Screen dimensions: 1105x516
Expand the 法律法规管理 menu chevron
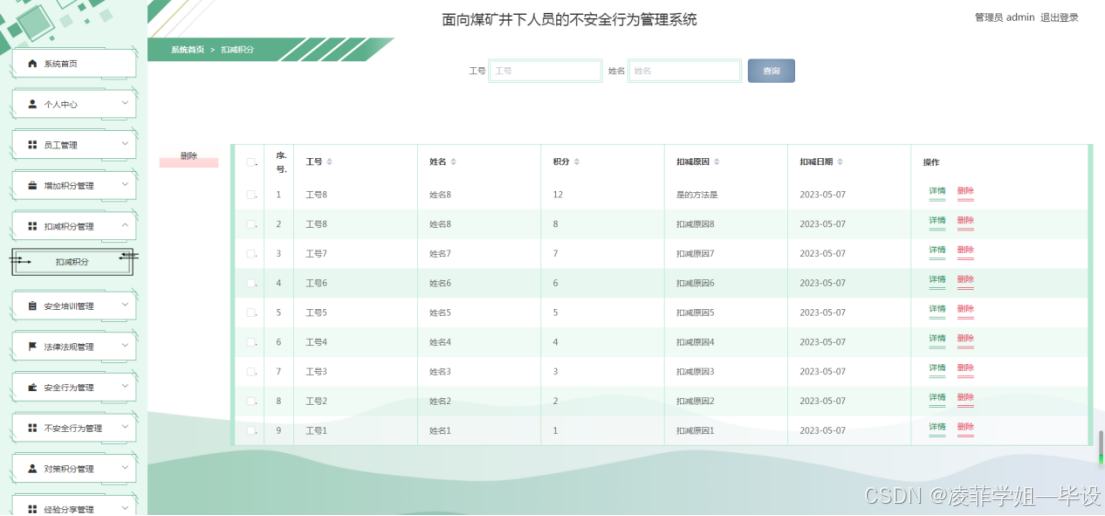click(125, 346)
